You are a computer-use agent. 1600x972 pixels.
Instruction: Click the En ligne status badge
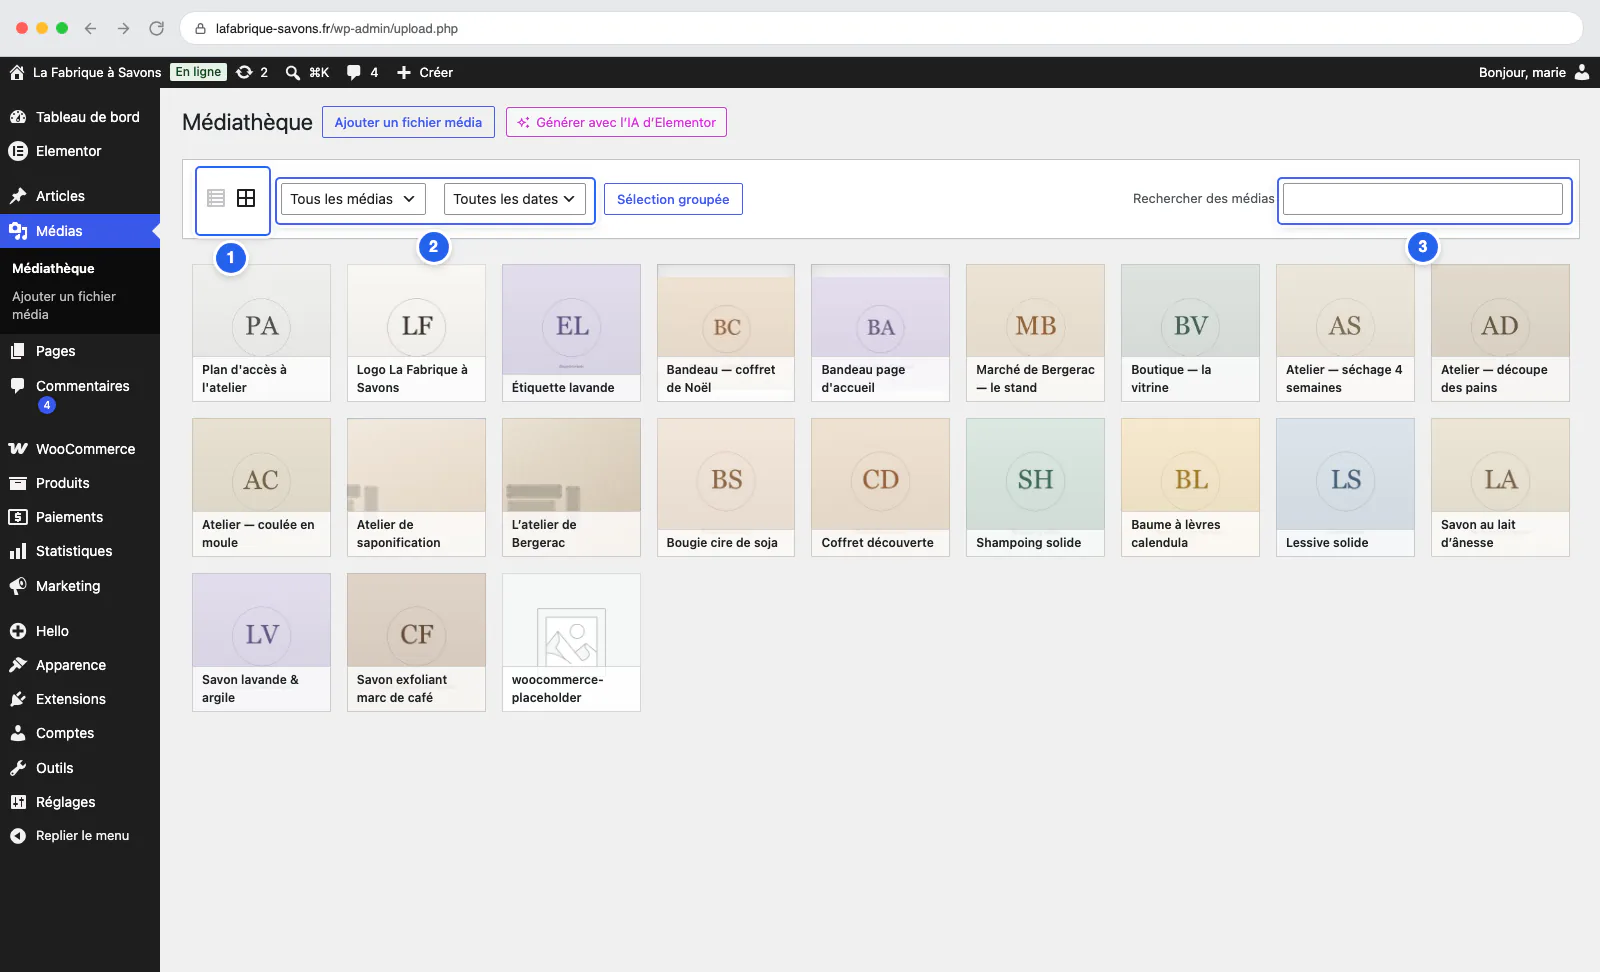[x=198, y=72]
